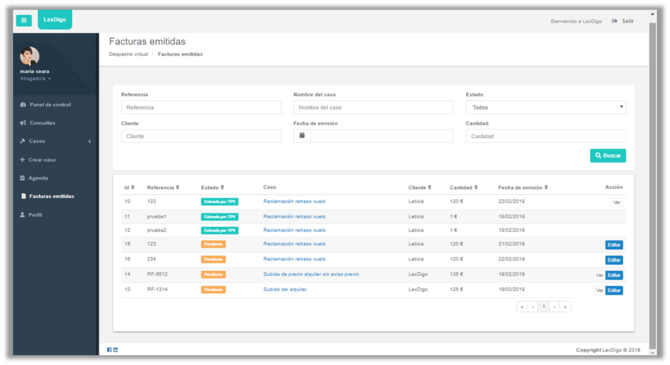Go to first page in pagination
The height and width of the screenshot is (365, 670).
coord(522,307)
